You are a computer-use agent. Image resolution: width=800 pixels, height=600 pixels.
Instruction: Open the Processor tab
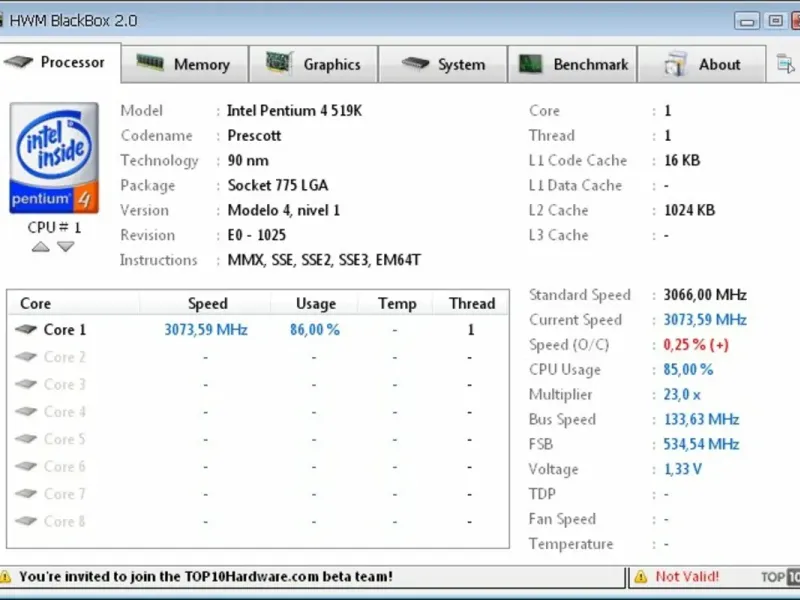point(60,62)
